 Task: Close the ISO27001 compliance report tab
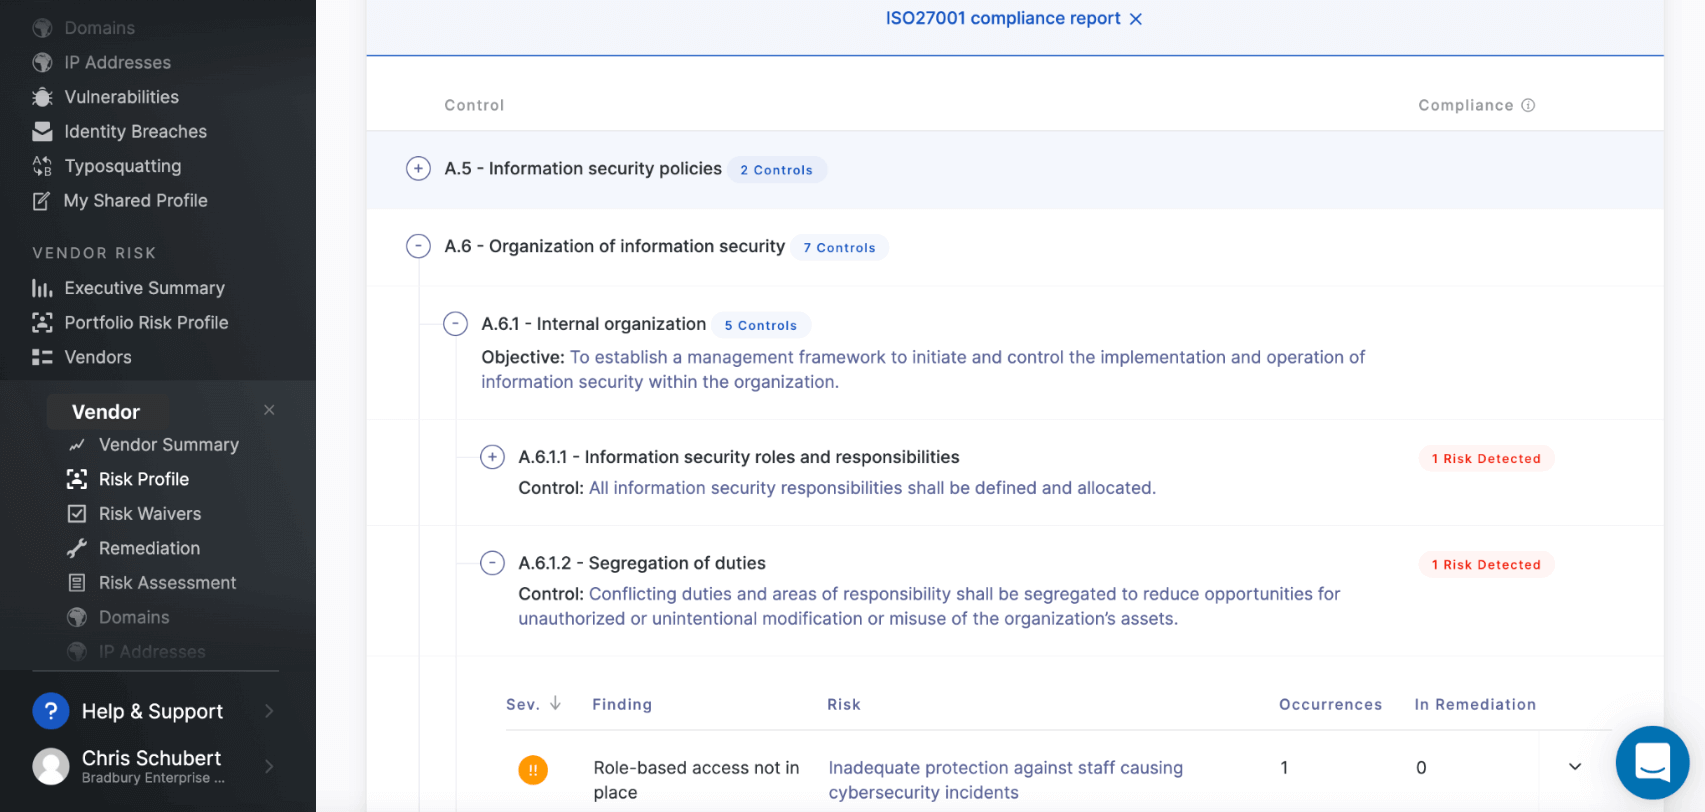(1135, 19)
